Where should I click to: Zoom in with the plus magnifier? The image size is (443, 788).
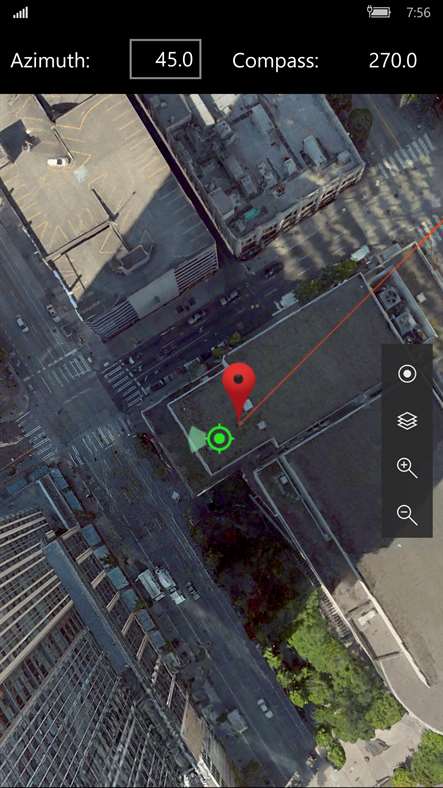pyautogui.click(x=407, y=468)
